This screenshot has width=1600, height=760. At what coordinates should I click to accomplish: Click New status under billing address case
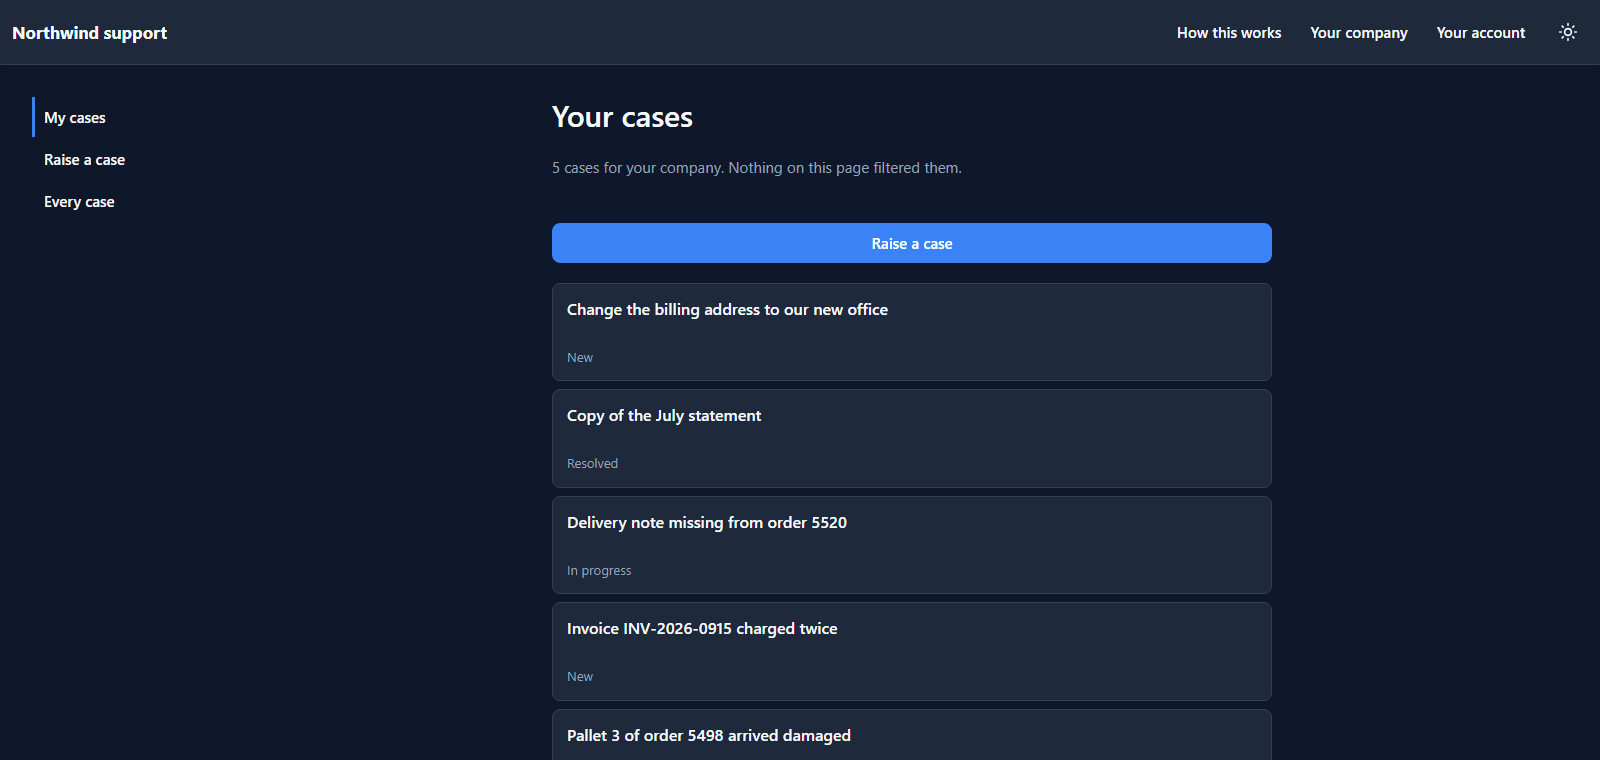580,358
